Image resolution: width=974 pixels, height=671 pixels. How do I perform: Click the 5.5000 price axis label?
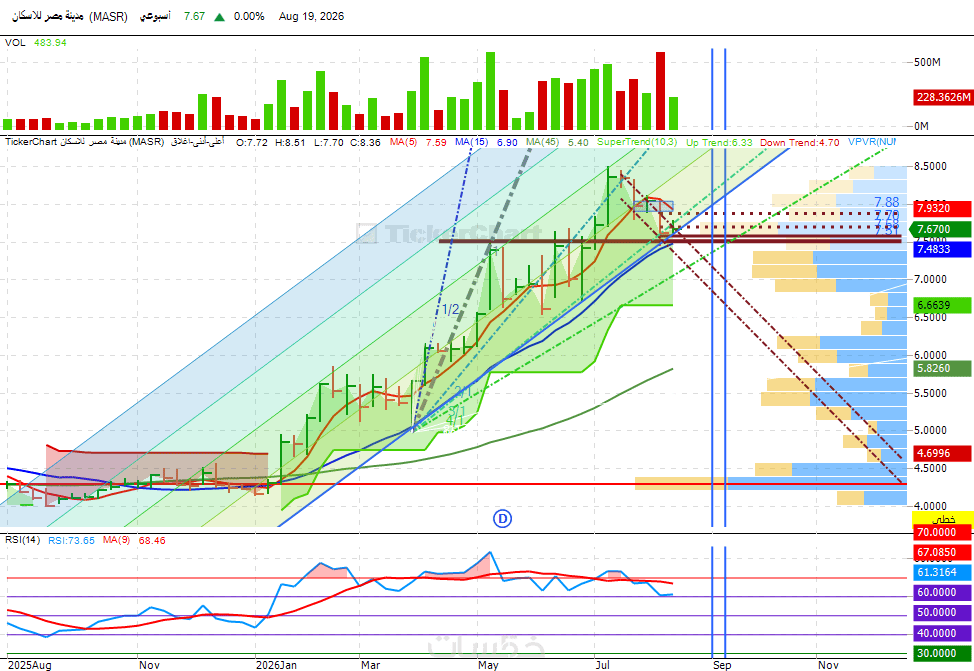(931, 393)
